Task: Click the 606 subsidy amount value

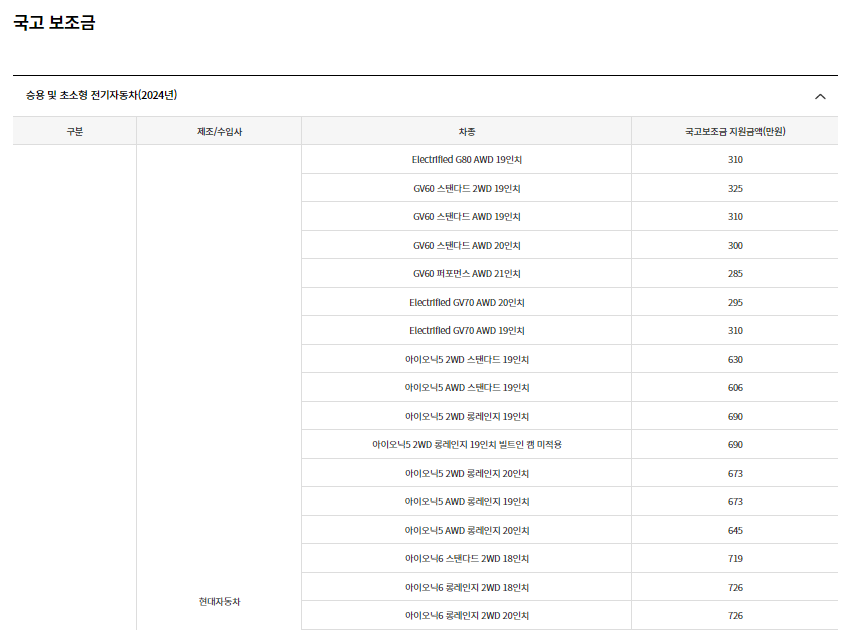Action: [735, 388]
